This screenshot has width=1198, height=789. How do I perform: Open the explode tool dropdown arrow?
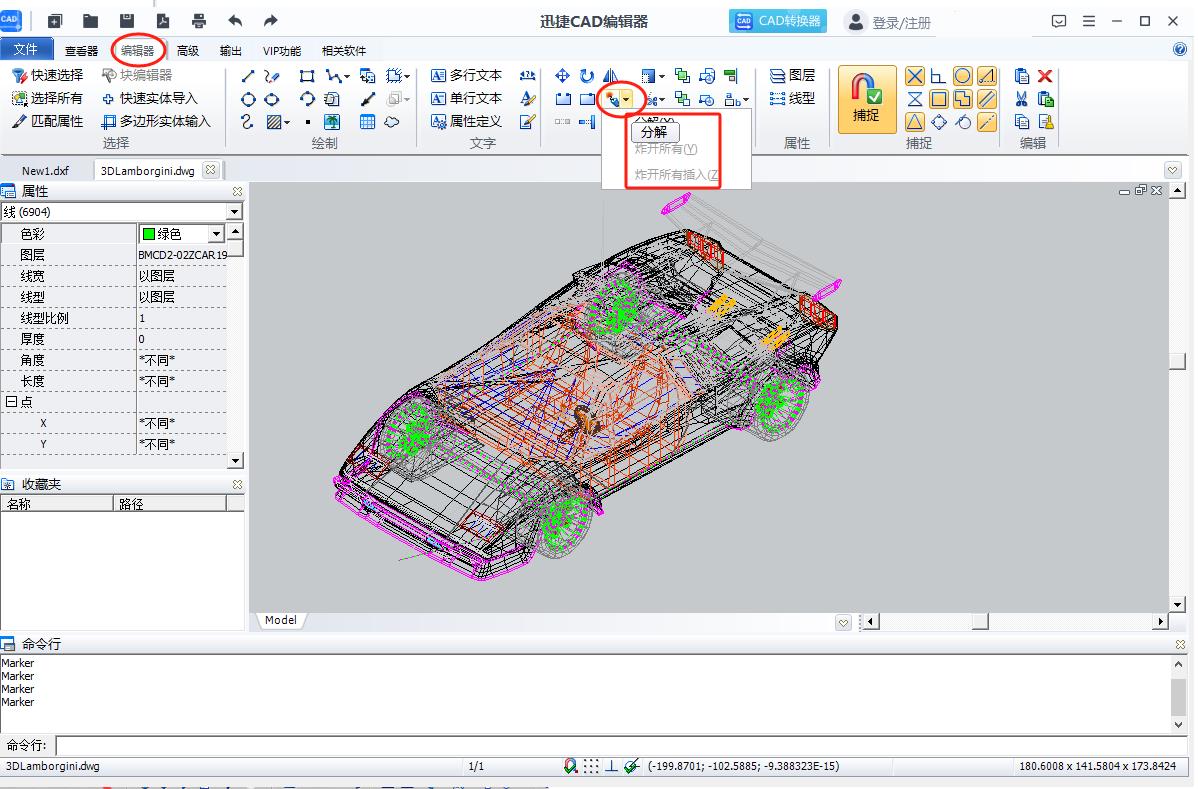[x=626, y=99]
